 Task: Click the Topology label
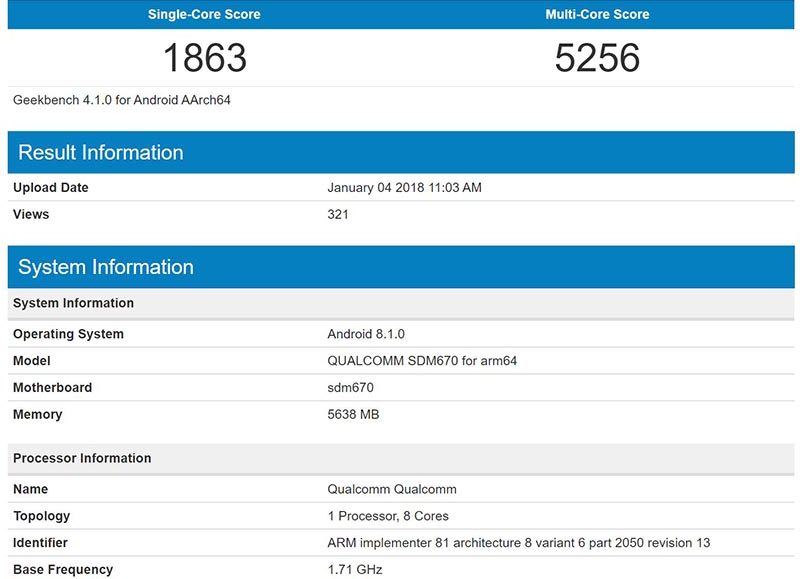tap(41, 516)
